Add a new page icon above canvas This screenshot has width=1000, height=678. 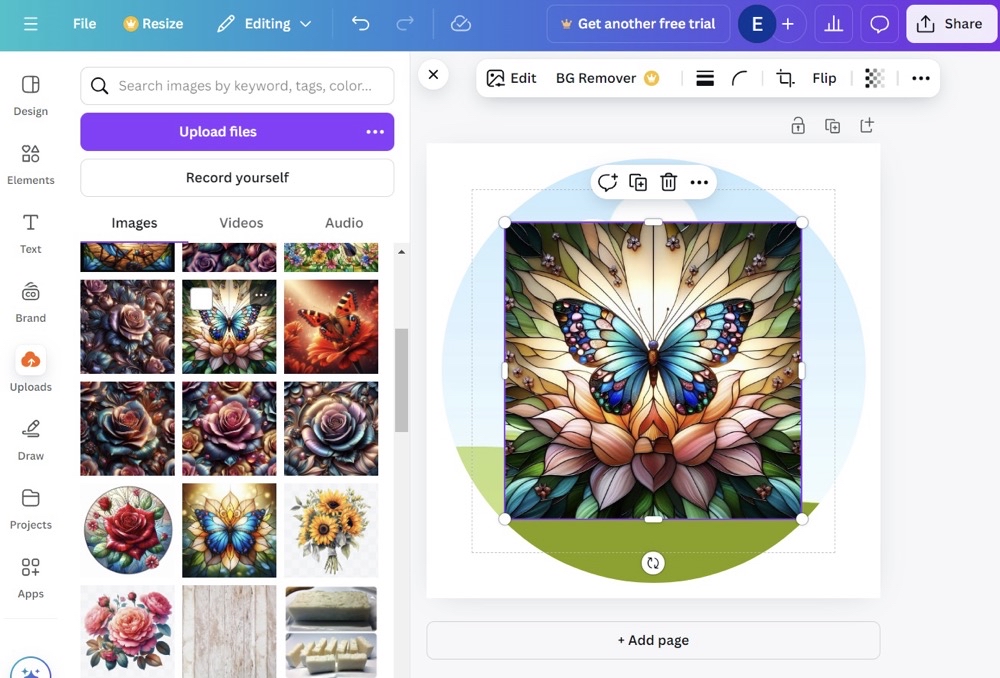point(867,126)
